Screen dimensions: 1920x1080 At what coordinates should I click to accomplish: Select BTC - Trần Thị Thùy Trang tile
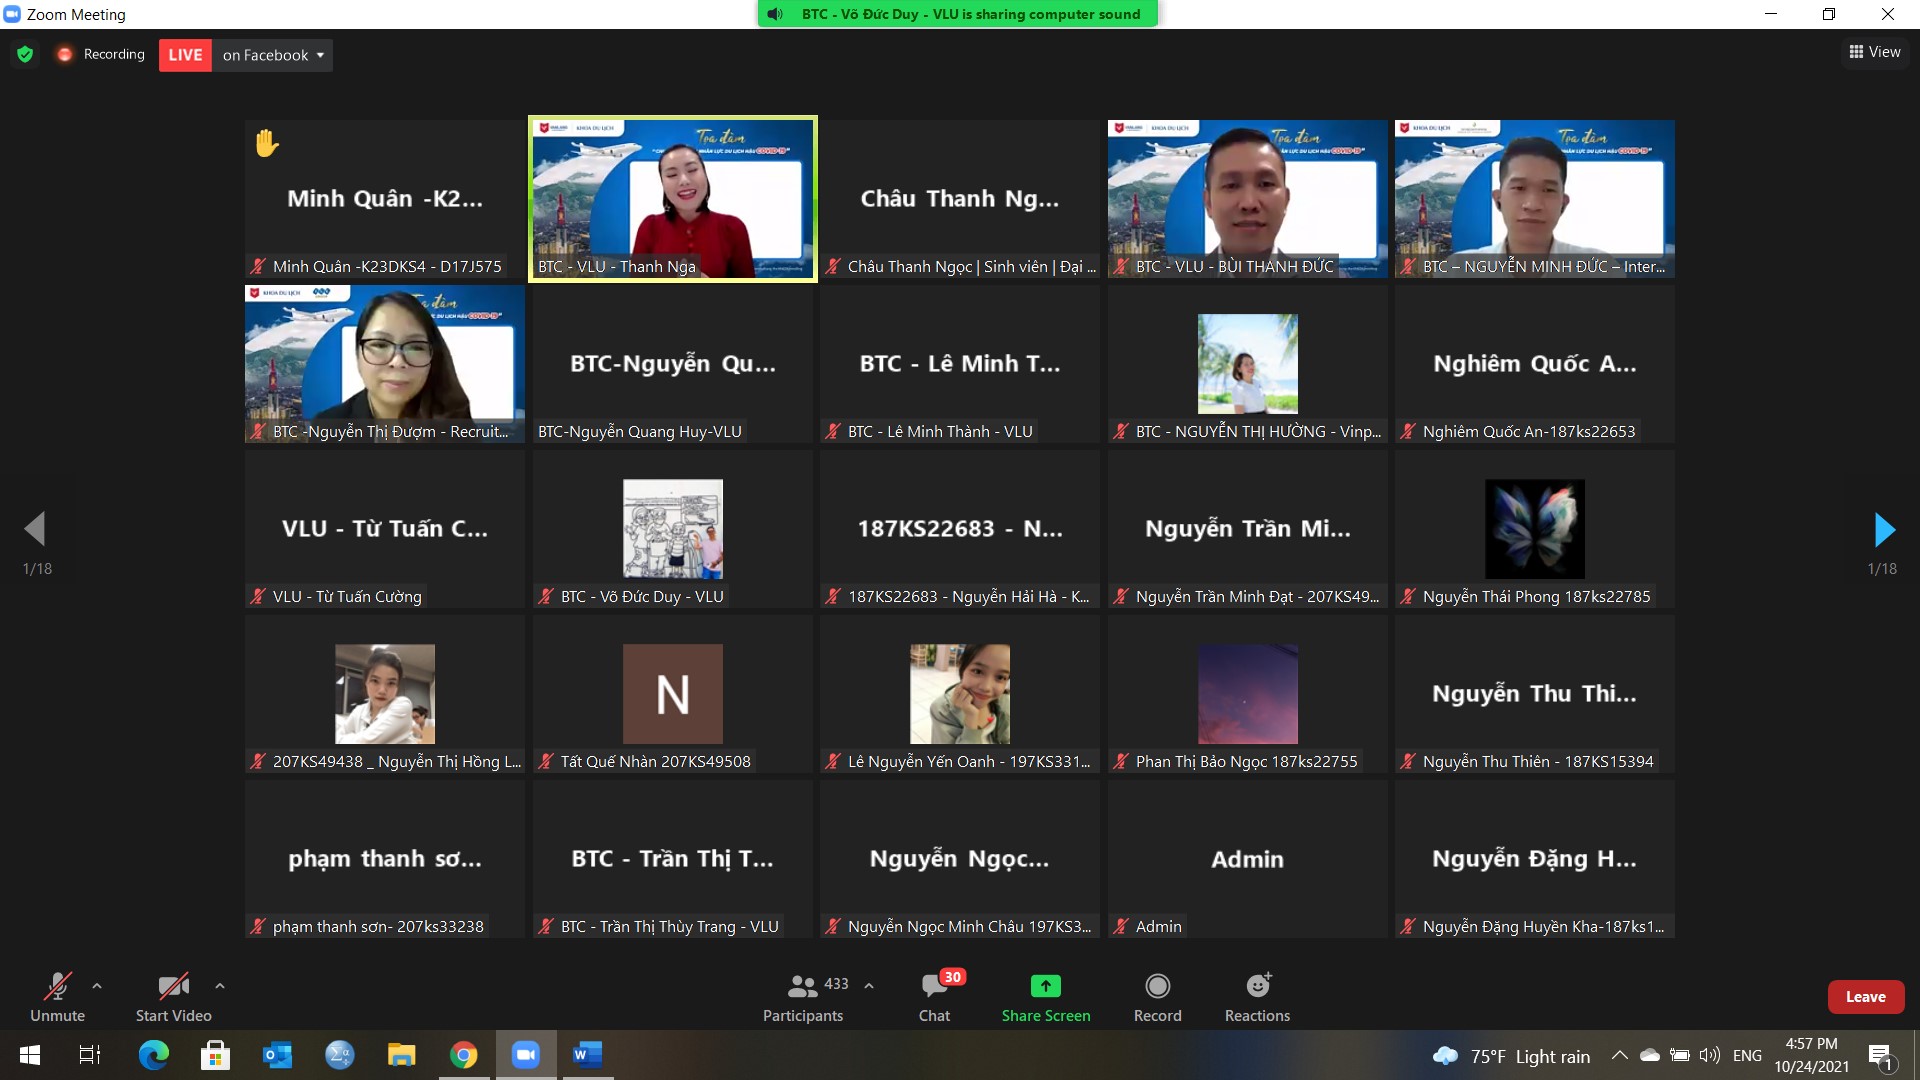click(x=673, y=859)
